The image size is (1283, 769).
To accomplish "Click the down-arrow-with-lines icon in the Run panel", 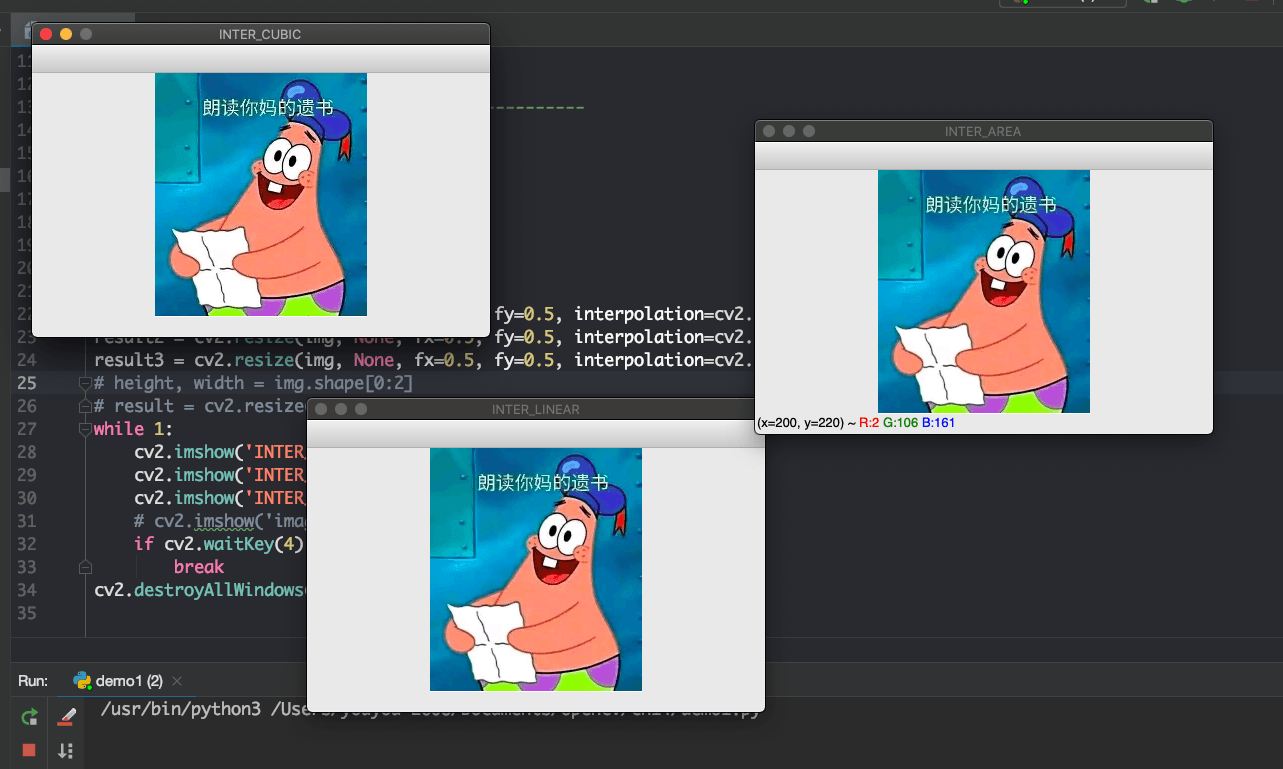I will pyautogui.click(x=66, y=750).
